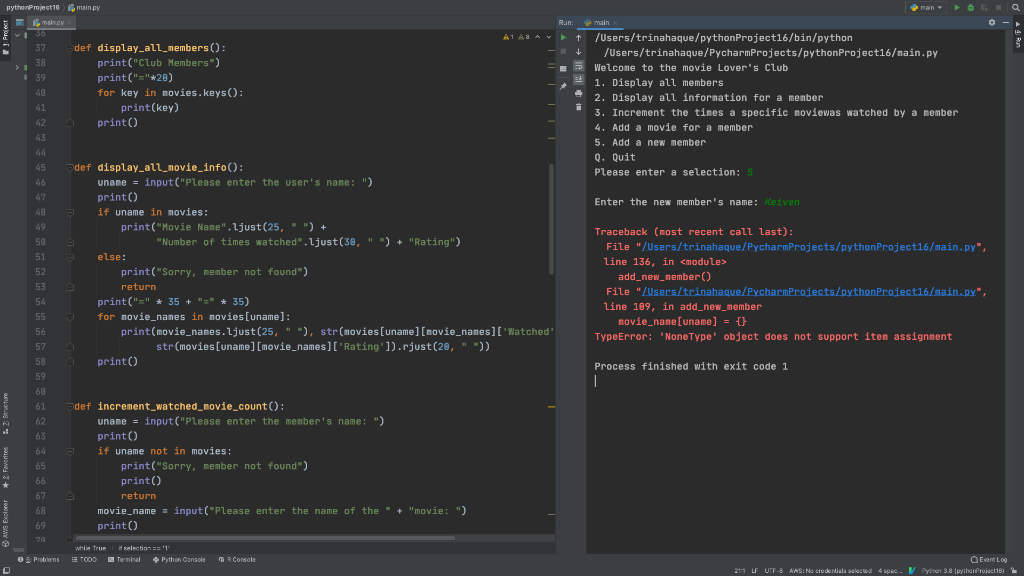This screenshot has width=1024, height=576.
Task: Open second main.py traceback link, line 109
Action: pos(808,292)
